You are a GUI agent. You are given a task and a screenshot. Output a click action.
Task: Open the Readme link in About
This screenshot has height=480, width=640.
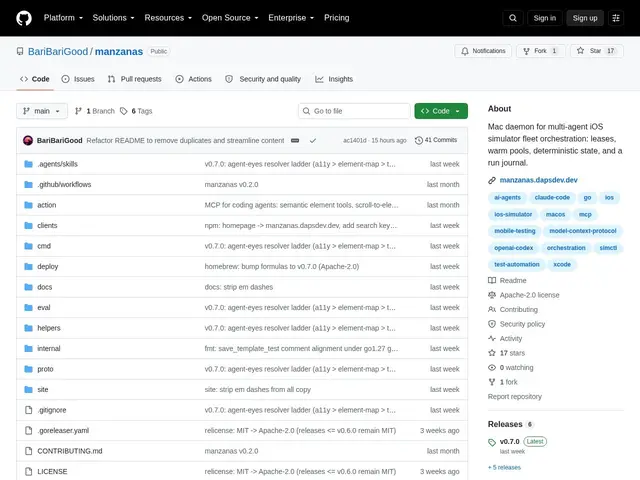(507, 280)
